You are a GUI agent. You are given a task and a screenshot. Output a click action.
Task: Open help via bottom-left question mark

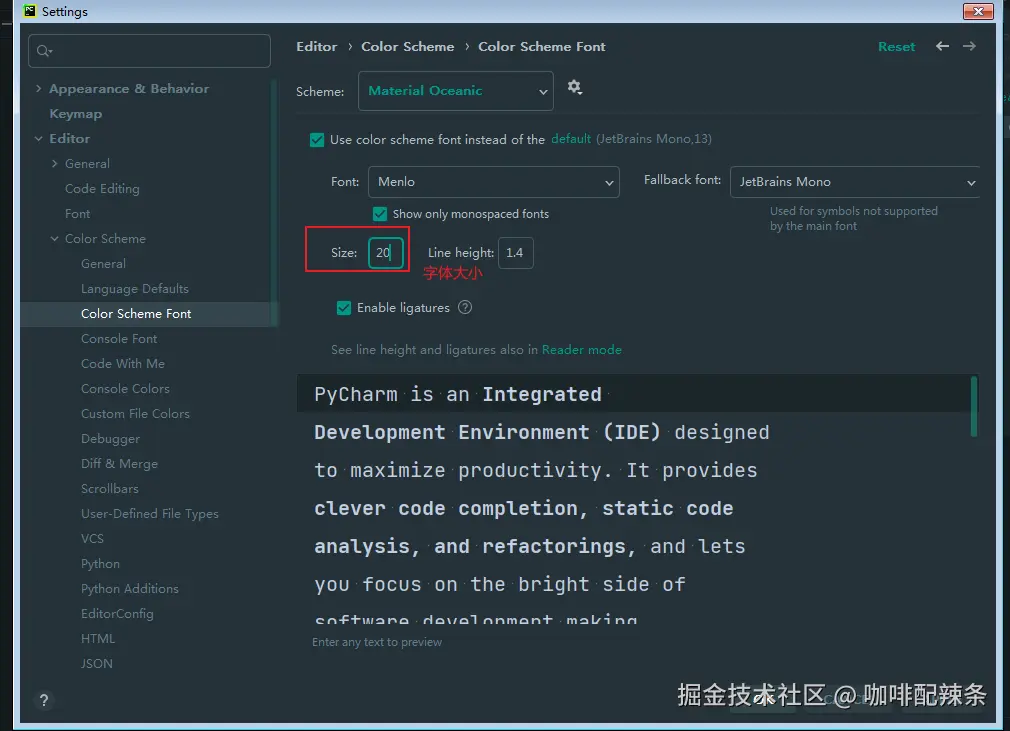[44, 700]
